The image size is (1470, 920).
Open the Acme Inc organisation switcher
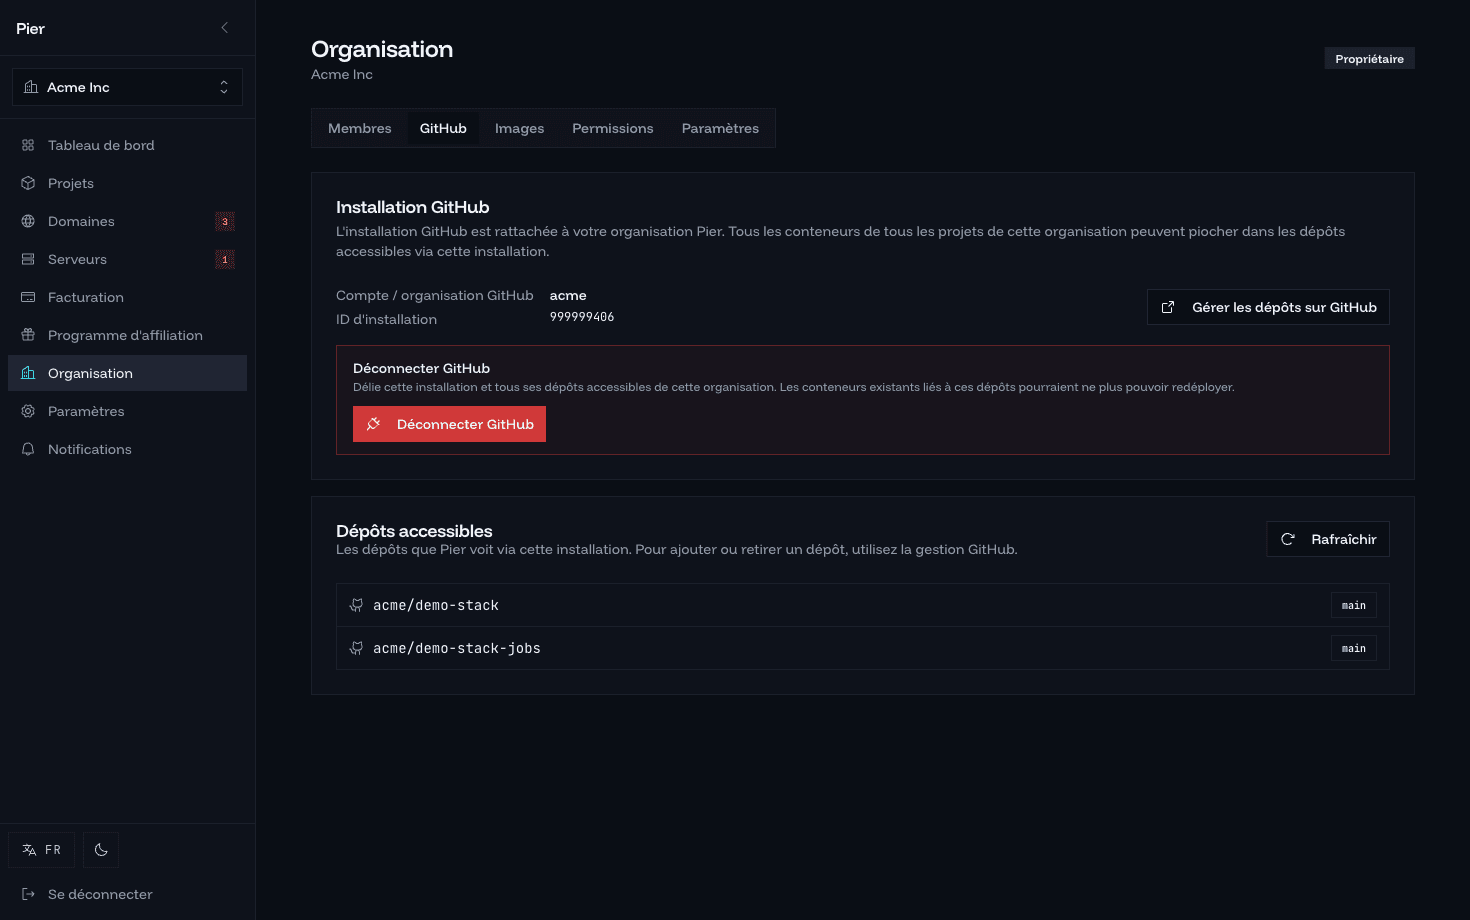pos(127,87)
